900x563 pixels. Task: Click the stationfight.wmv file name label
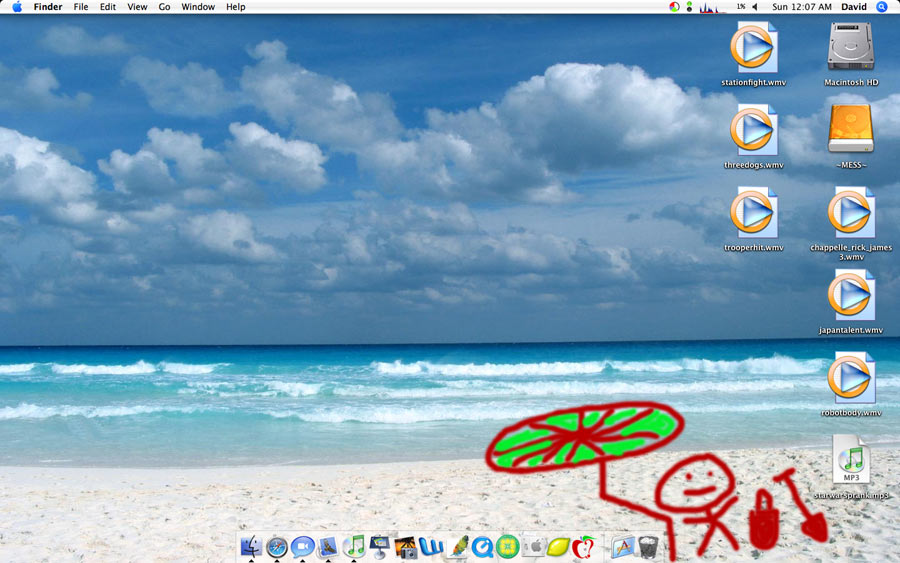(754, 83)
